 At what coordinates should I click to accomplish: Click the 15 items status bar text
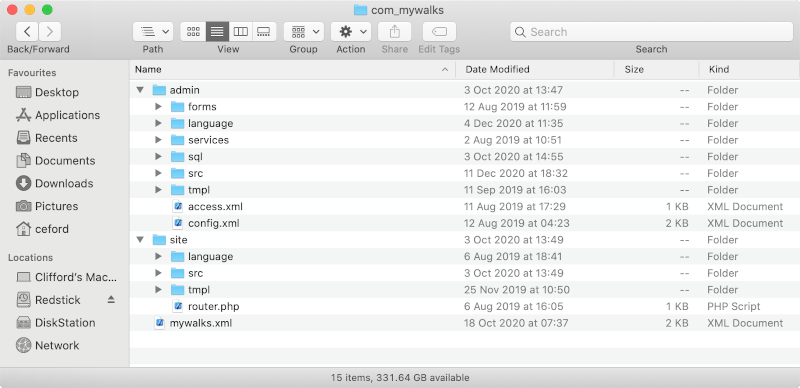click(400, 378)
